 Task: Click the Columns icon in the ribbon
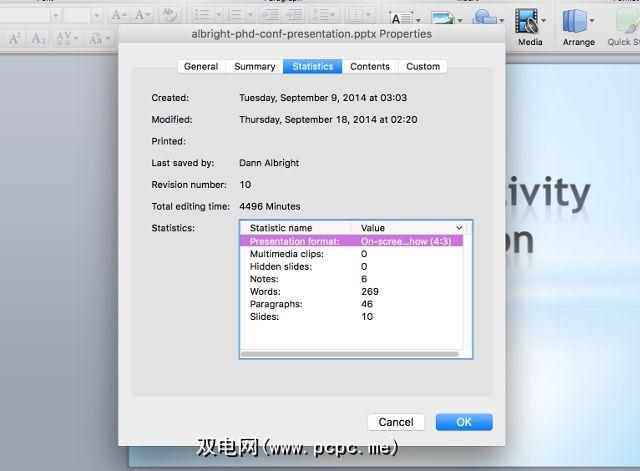358,15
